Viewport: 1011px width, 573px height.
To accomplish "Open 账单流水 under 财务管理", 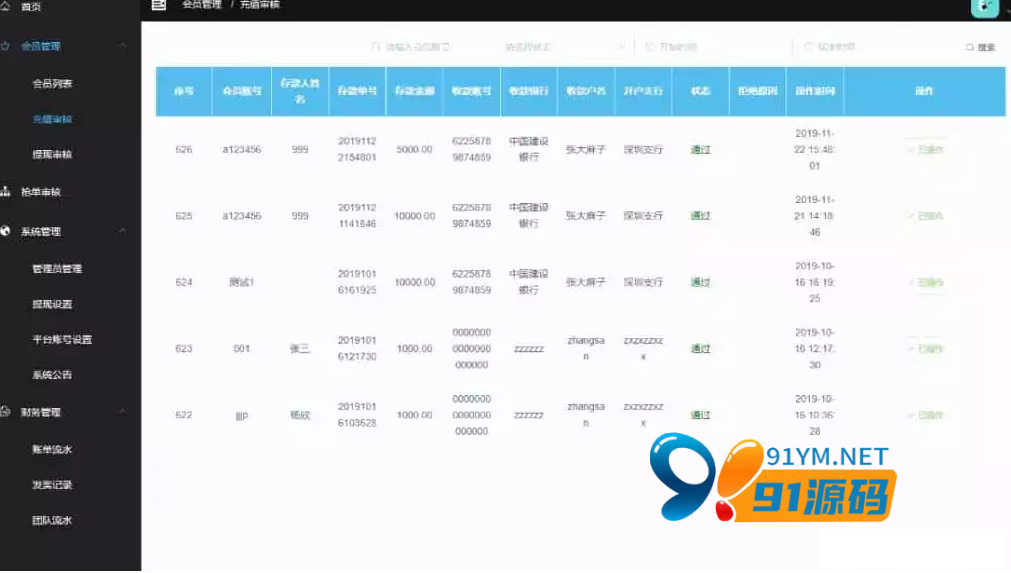I will pyautogui.click(x=52, y=449).
